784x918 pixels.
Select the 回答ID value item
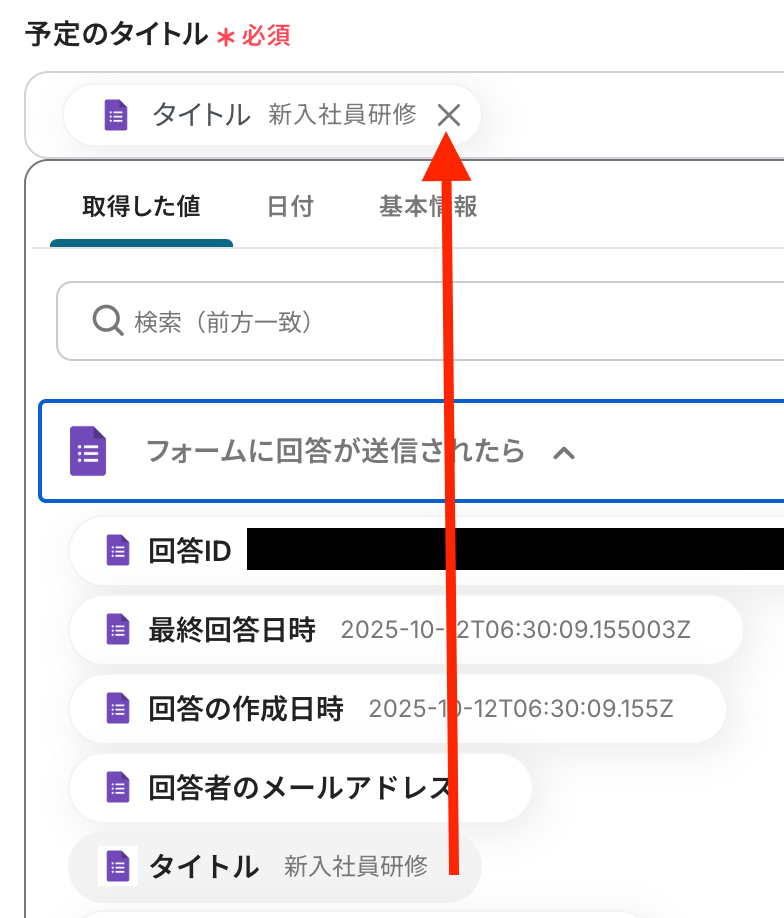click(x=427, y=550)
